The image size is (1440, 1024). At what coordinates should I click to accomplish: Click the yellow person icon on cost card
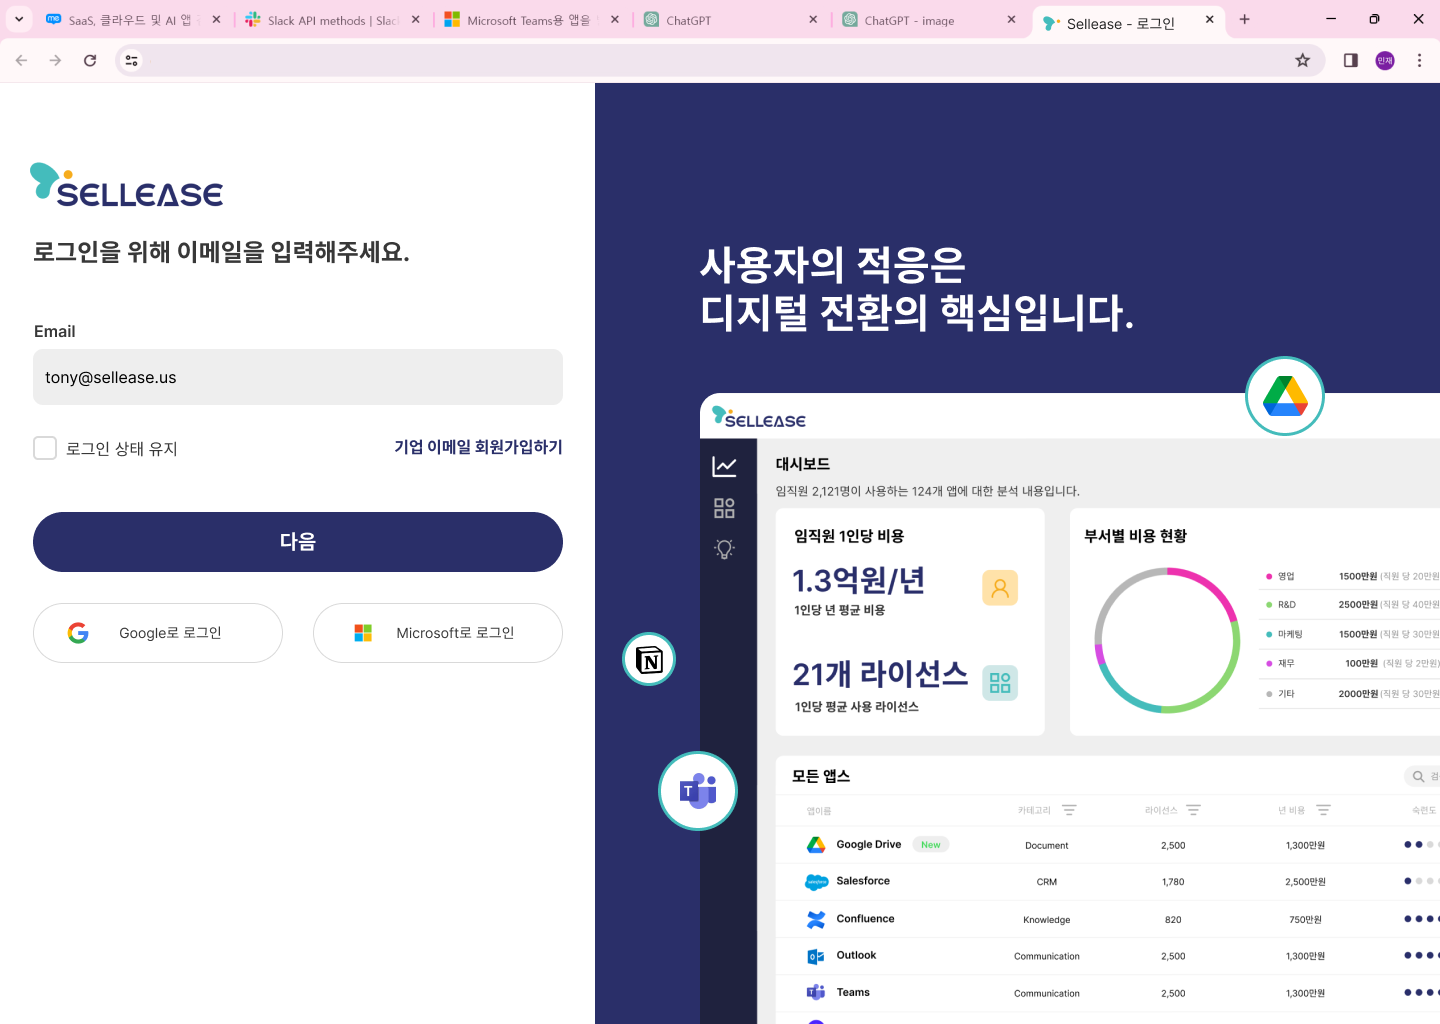[1000, 588]
